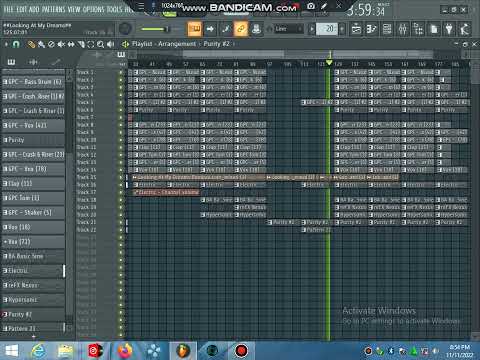Open the Purity #2 breadcrumb dropdown

216,44
